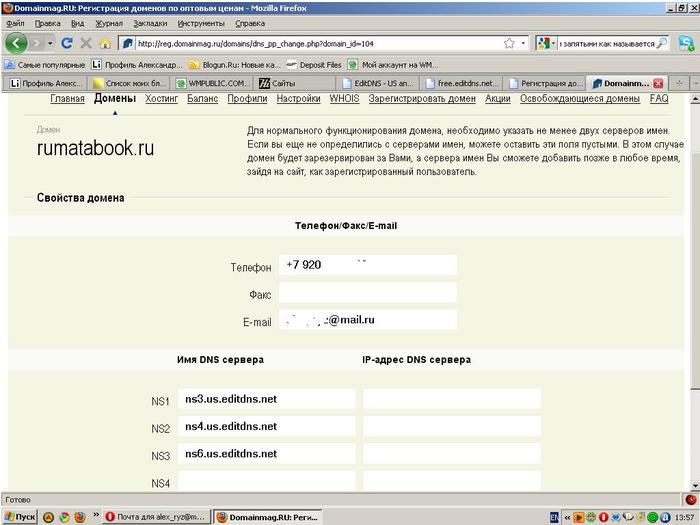
Task: Open the Баланс link
Action: tap(202, 99)
